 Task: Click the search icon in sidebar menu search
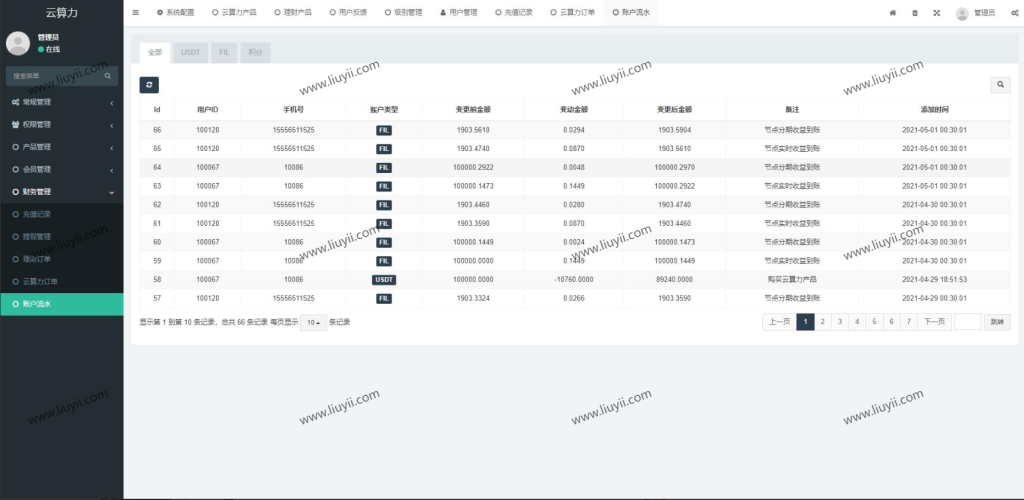click(108, 76)
